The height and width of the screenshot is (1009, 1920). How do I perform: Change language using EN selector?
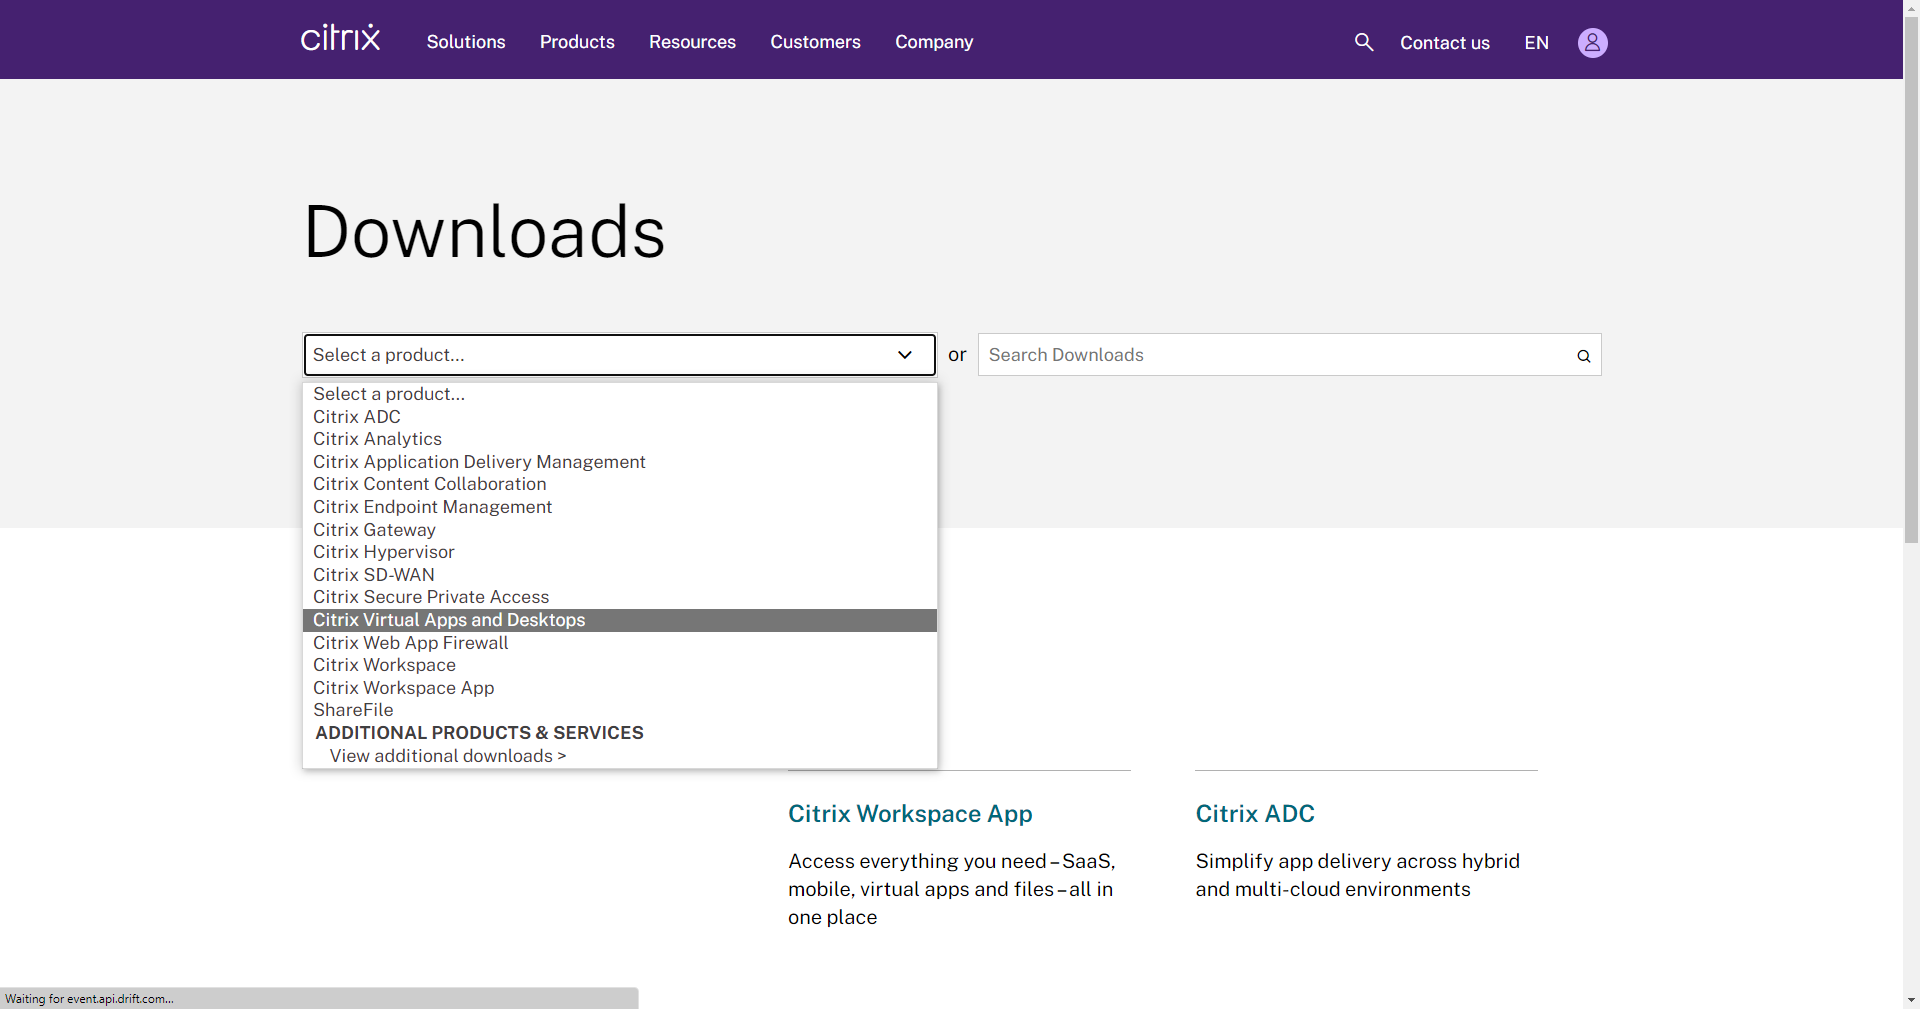pyautogui.click(x=1536, y=43)
